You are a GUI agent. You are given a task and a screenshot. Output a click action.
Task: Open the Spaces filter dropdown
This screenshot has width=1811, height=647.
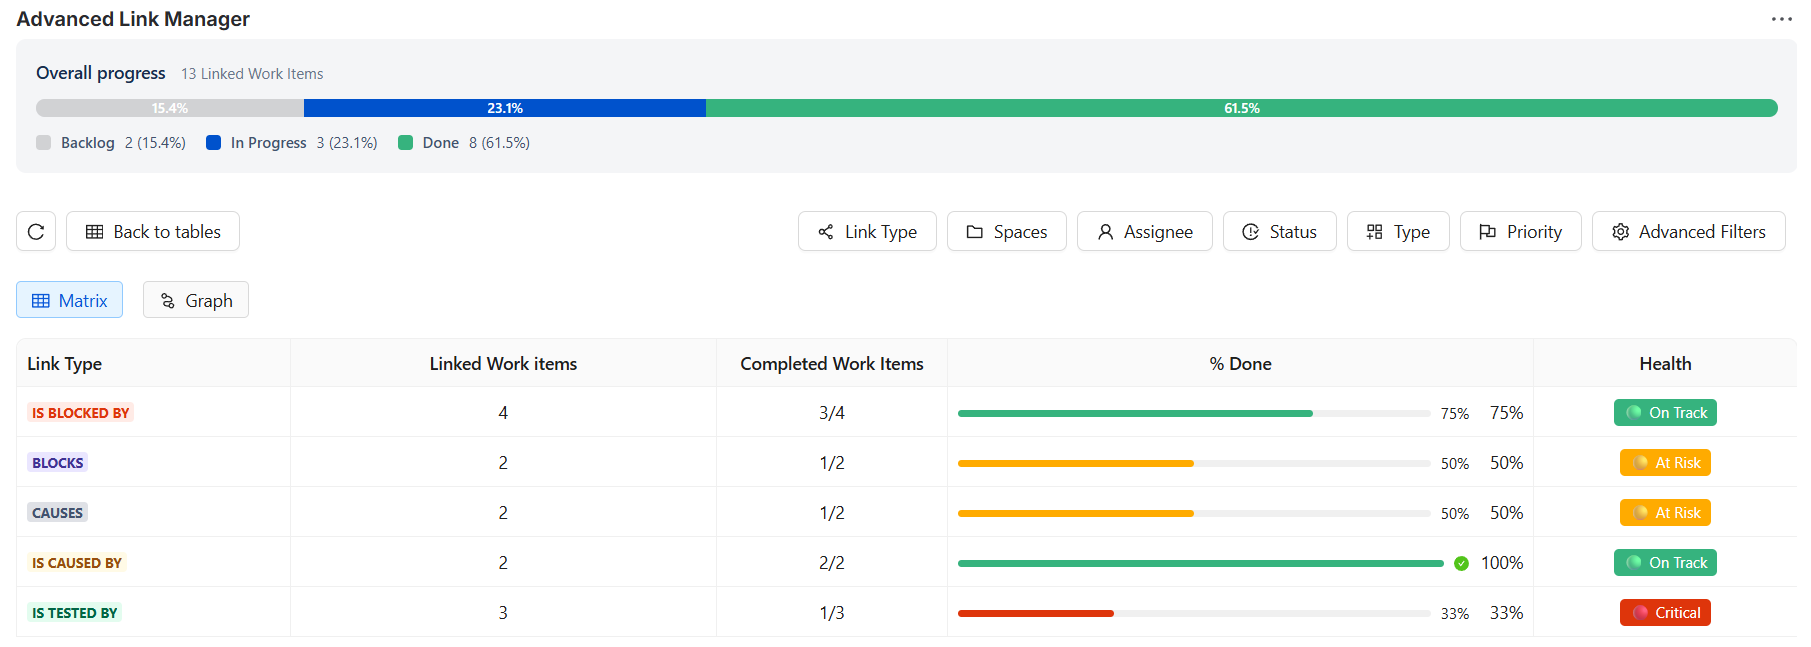(1007, 232)
